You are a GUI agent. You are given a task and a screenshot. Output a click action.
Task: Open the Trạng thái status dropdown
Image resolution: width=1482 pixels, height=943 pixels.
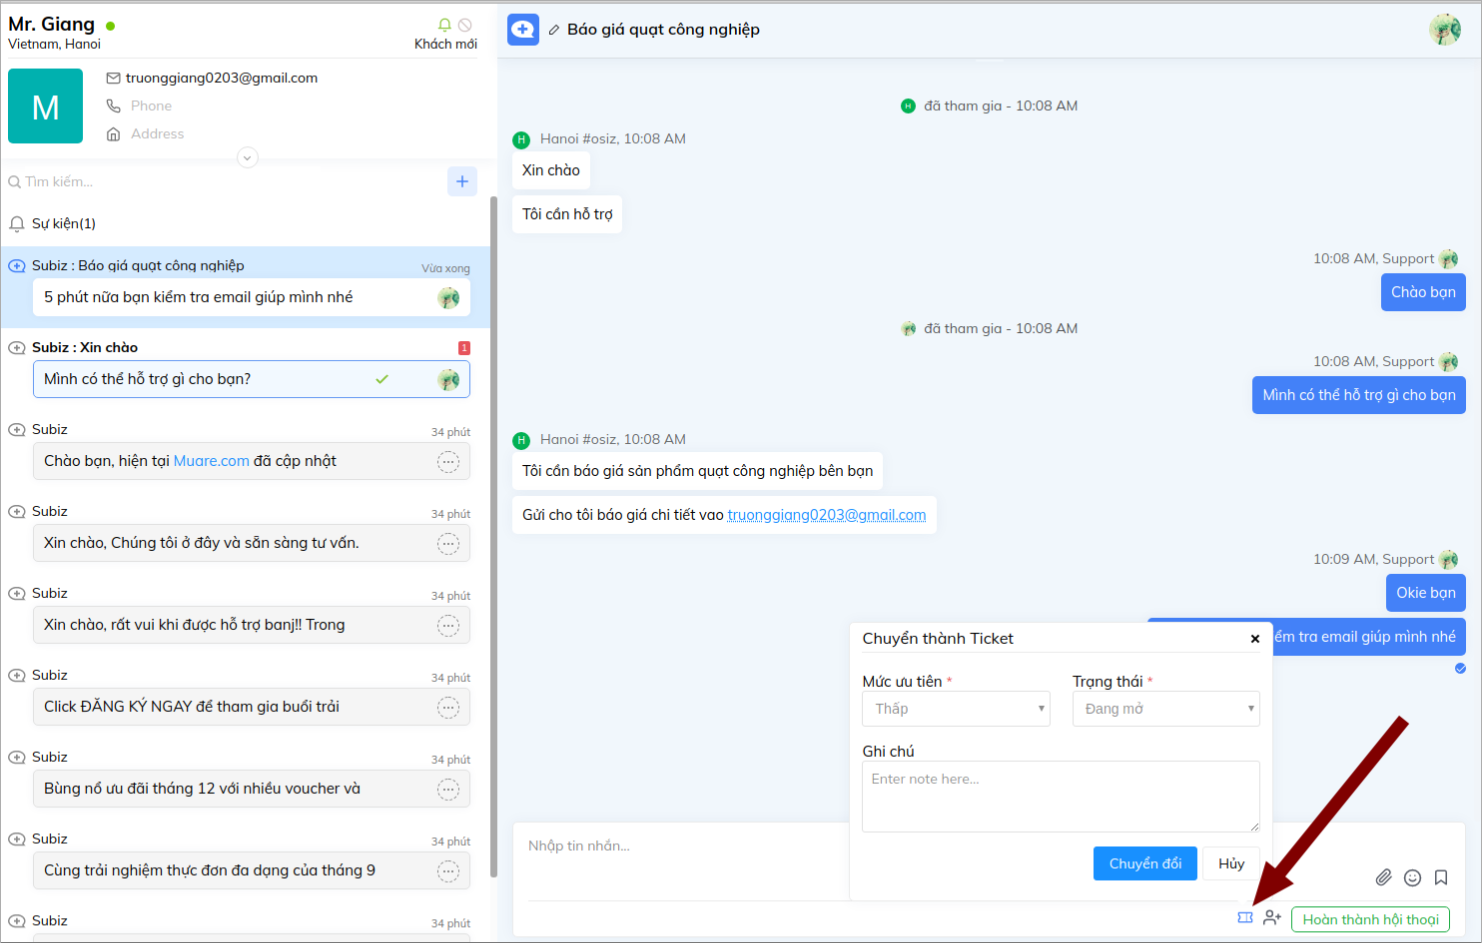[1165, 709]
